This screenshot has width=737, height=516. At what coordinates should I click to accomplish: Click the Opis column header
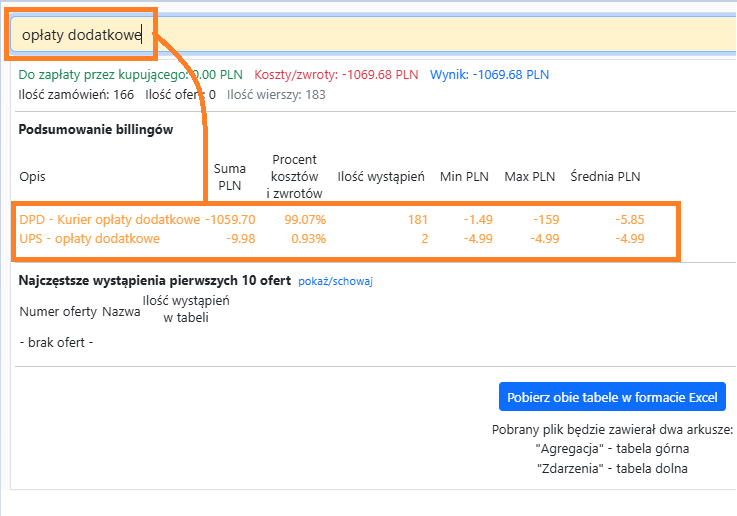(32, 177)
